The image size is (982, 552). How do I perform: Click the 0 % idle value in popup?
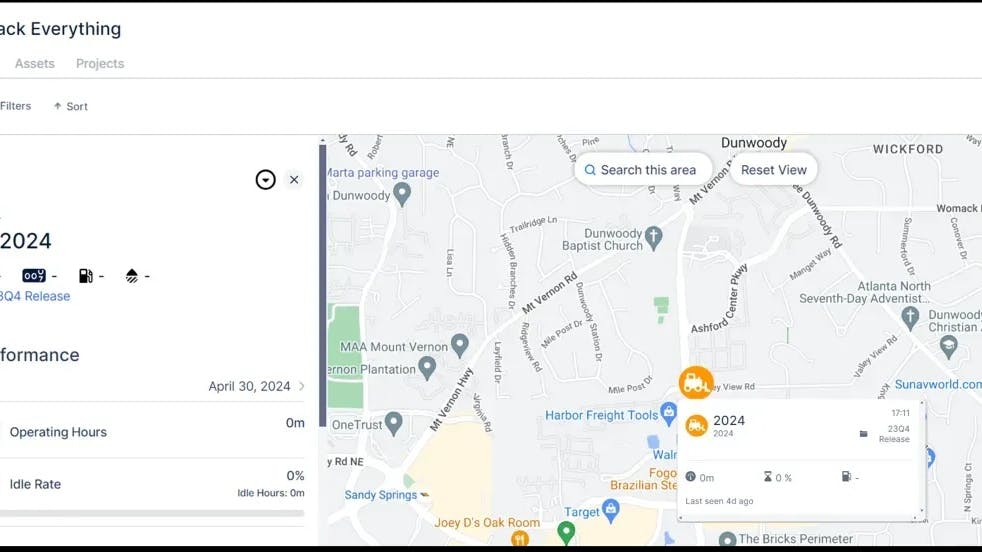click(x=783, y=477)
